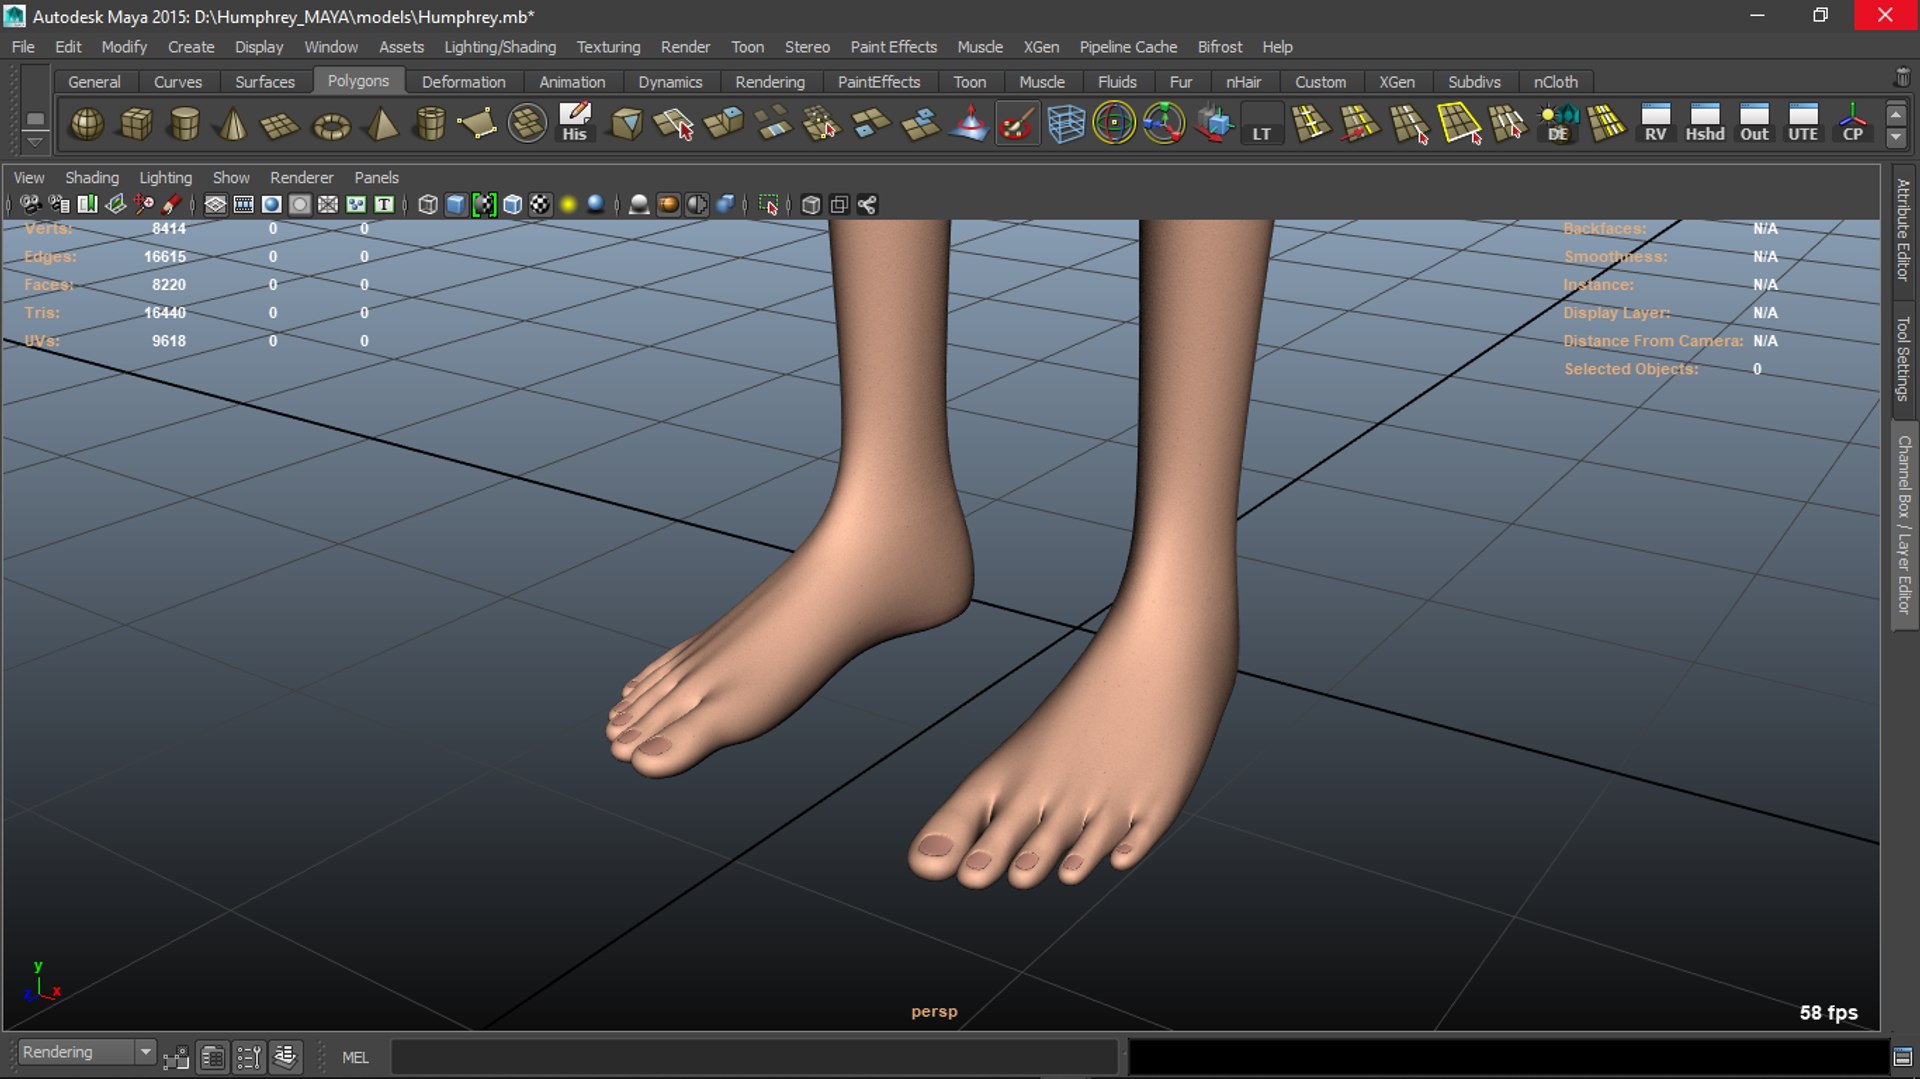Click the MEL command language label
1920x1079 pixels.
(x=355, y=1057)
